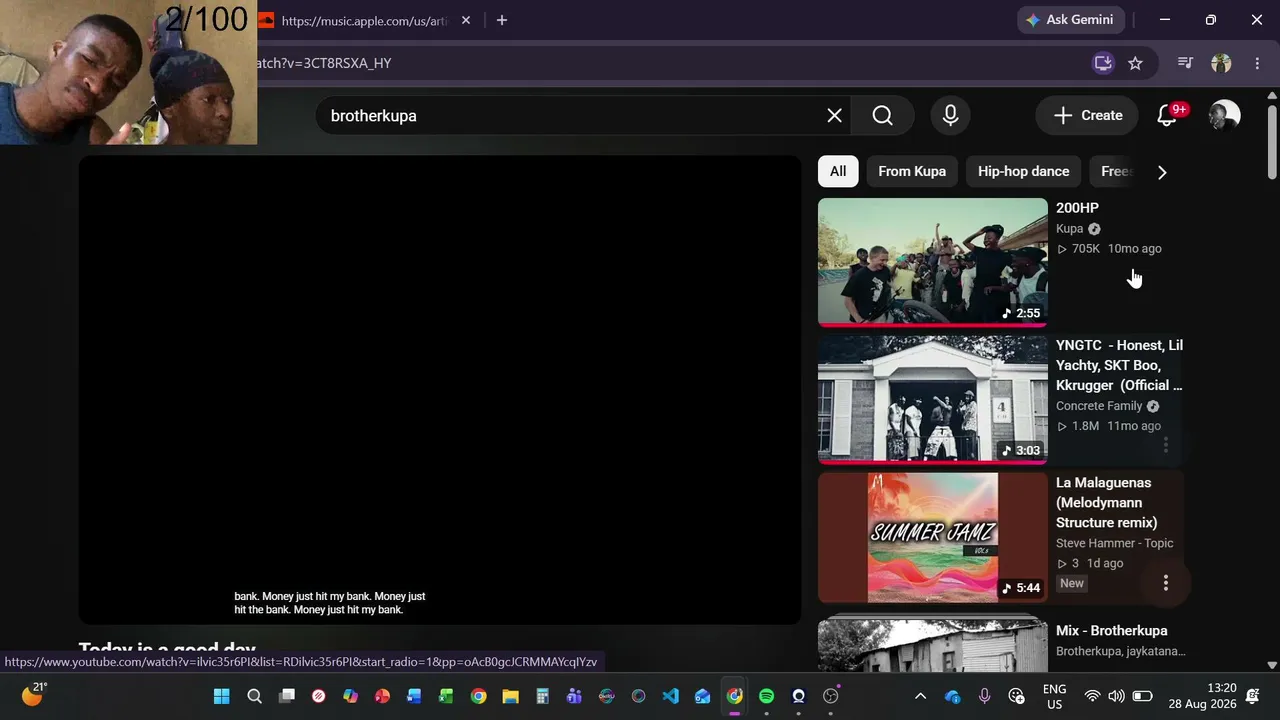This screenshot has width=1280, height=720.
Task: Open YouTube notifications bell
Action: click(x=1168, y=116)
